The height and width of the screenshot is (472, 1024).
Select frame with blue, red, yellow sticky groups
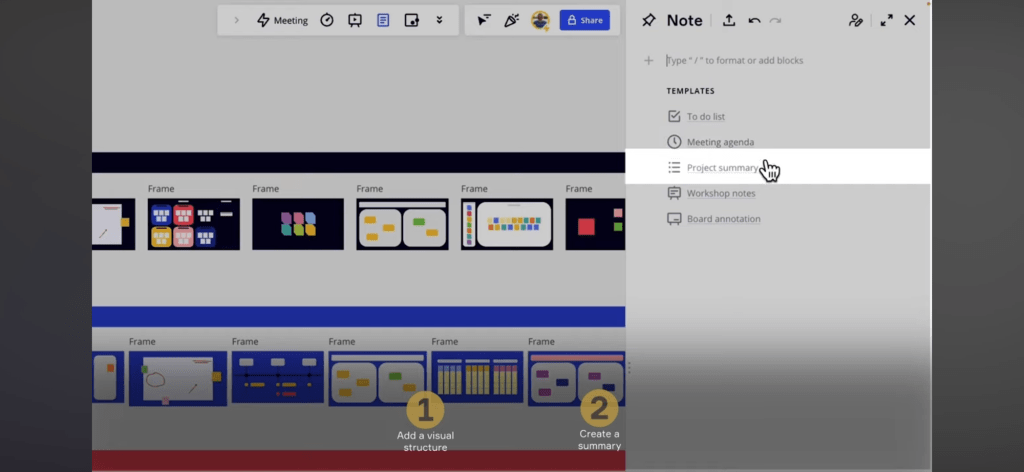pyautogui.click(x=193, y=224)
